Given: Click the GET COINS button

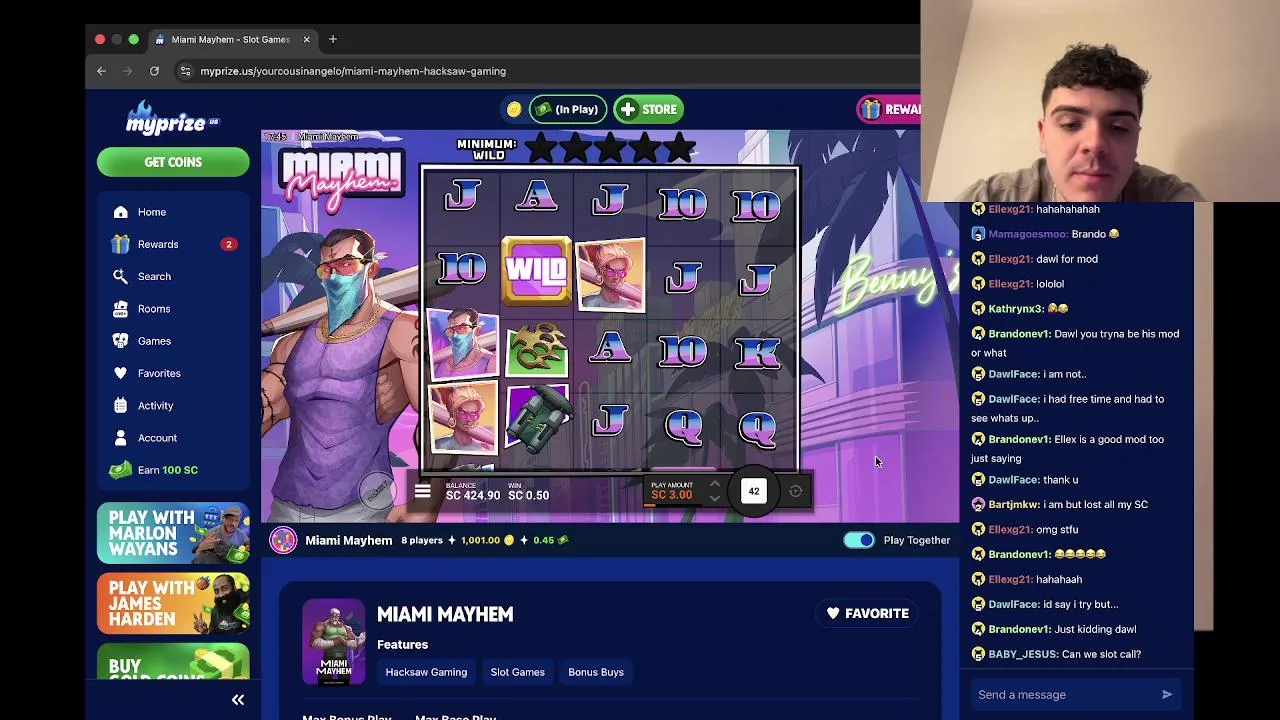Looking at the screenshot, I should coord(173,162).
